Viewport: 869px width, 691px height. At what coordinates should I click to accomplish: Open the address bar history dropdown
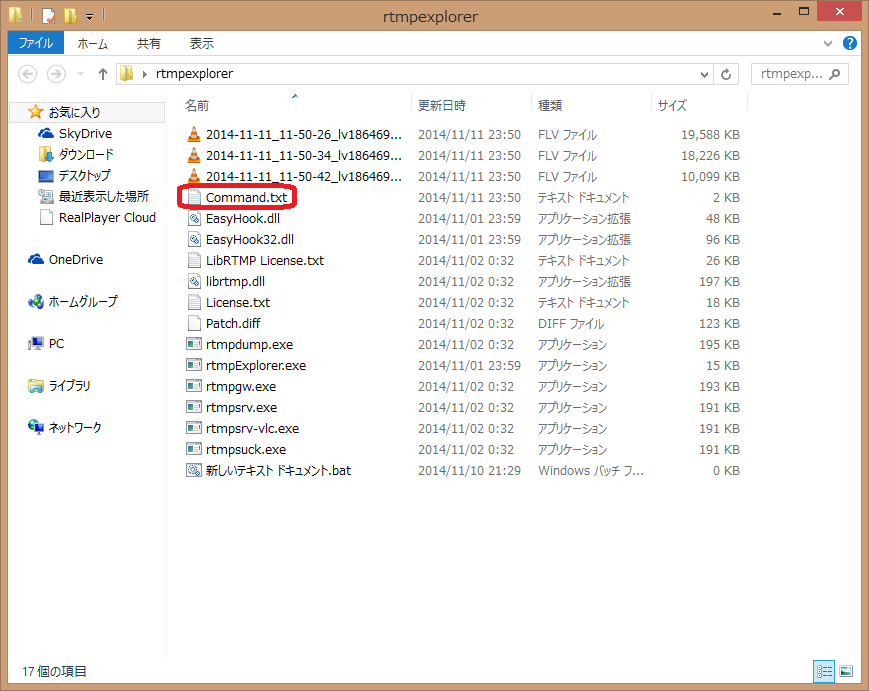click(x=704, y=74)
